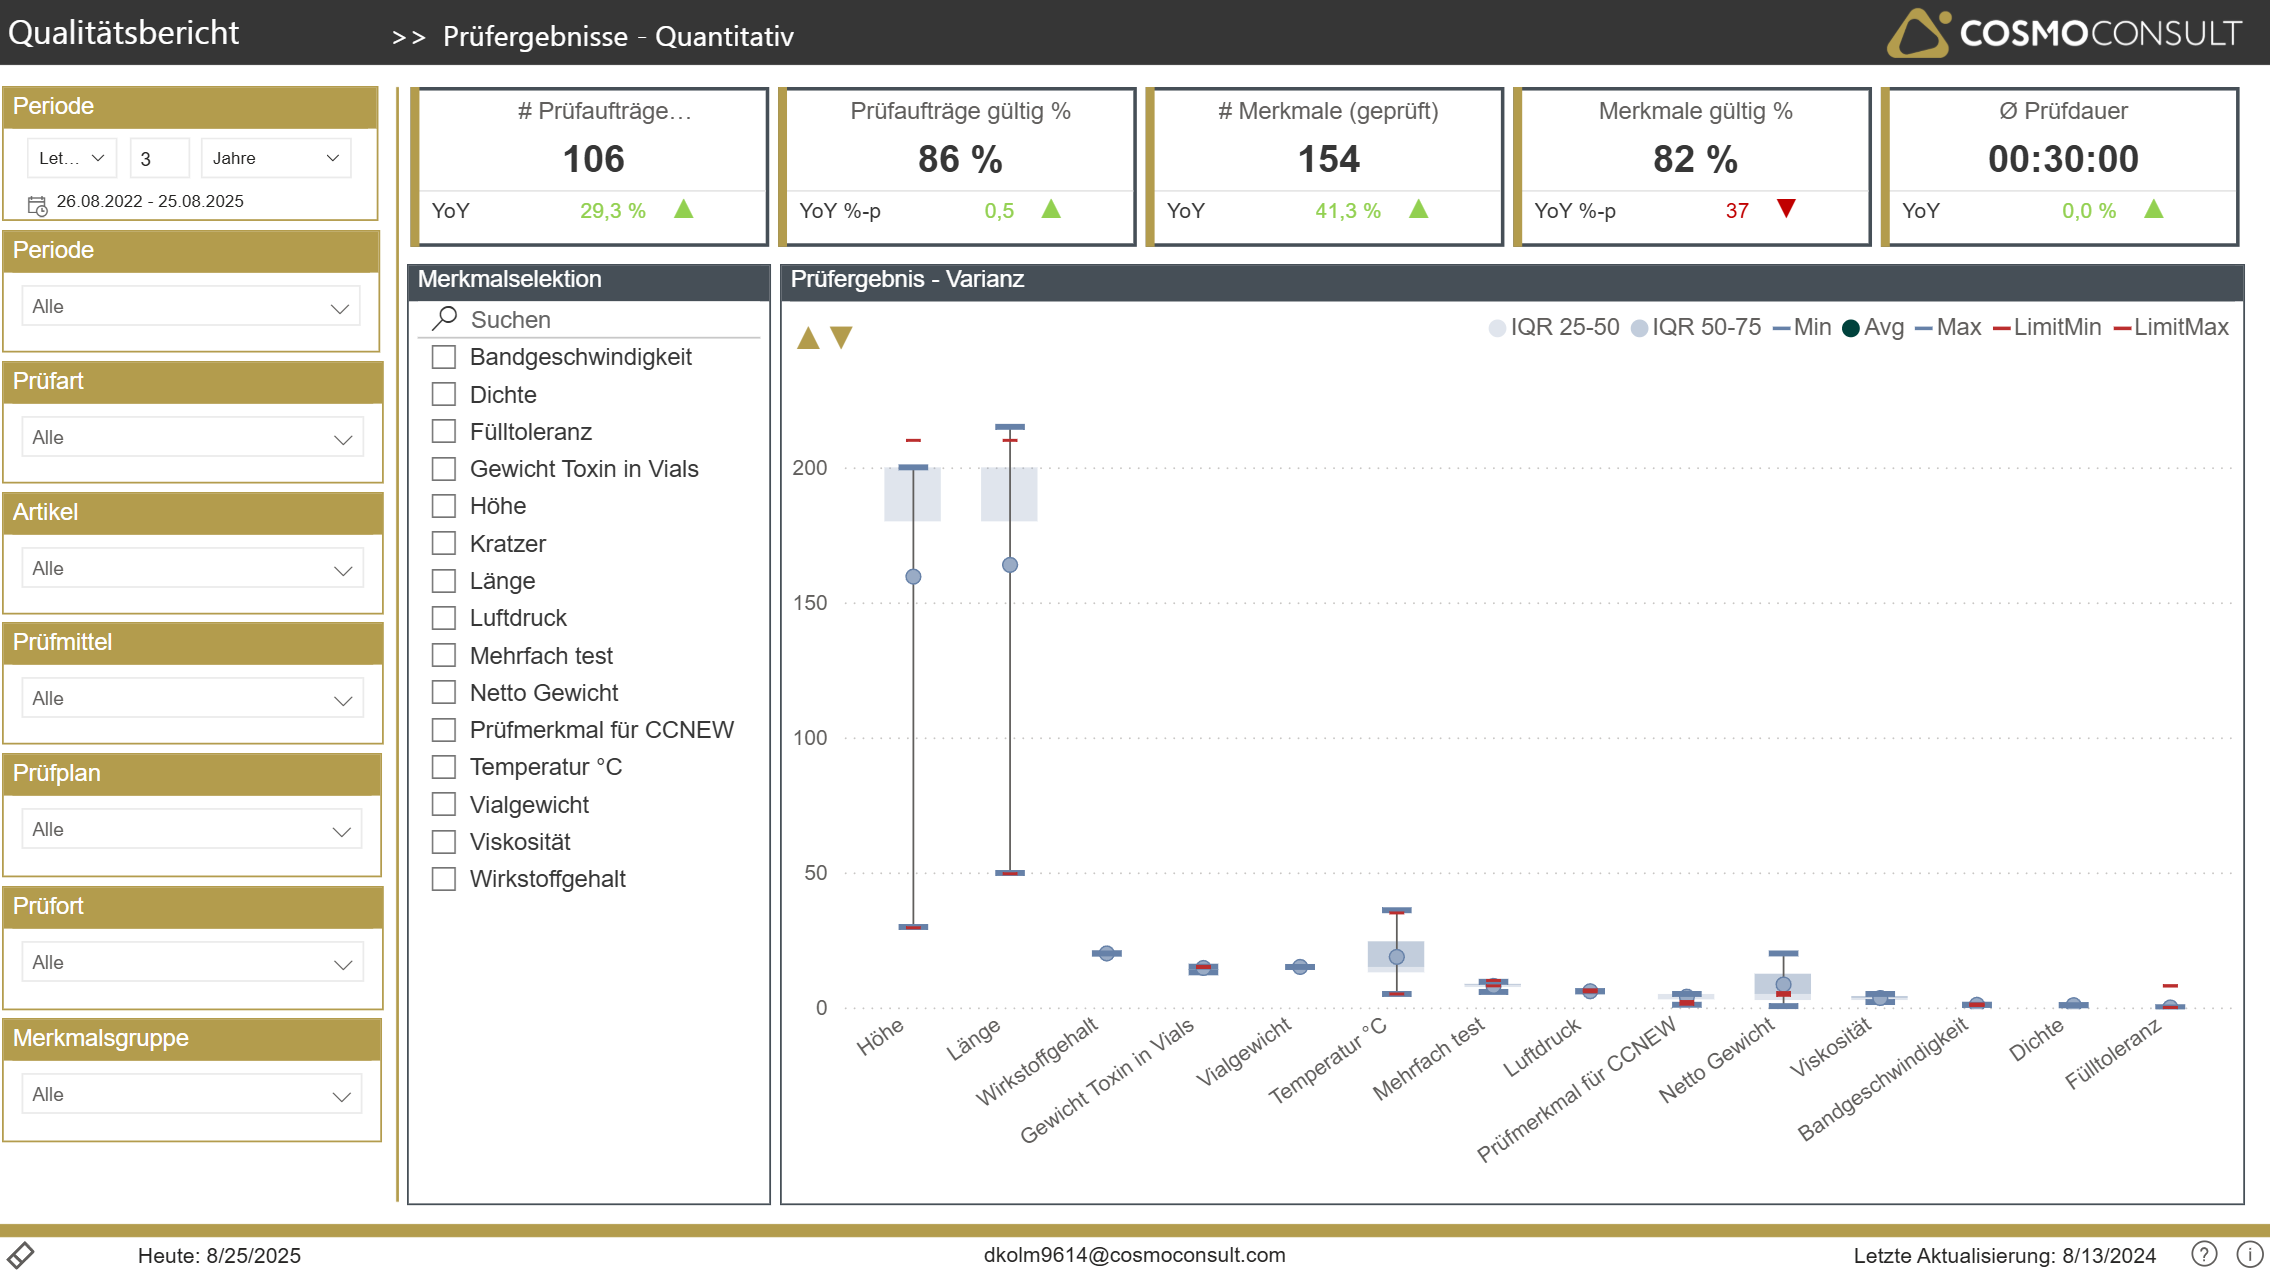Click the drill-down triangle in the Varianz chart
Image resolution: width=2270 pixels, height=1275 pixels.
pyautogui.click(x=842, y=338)
